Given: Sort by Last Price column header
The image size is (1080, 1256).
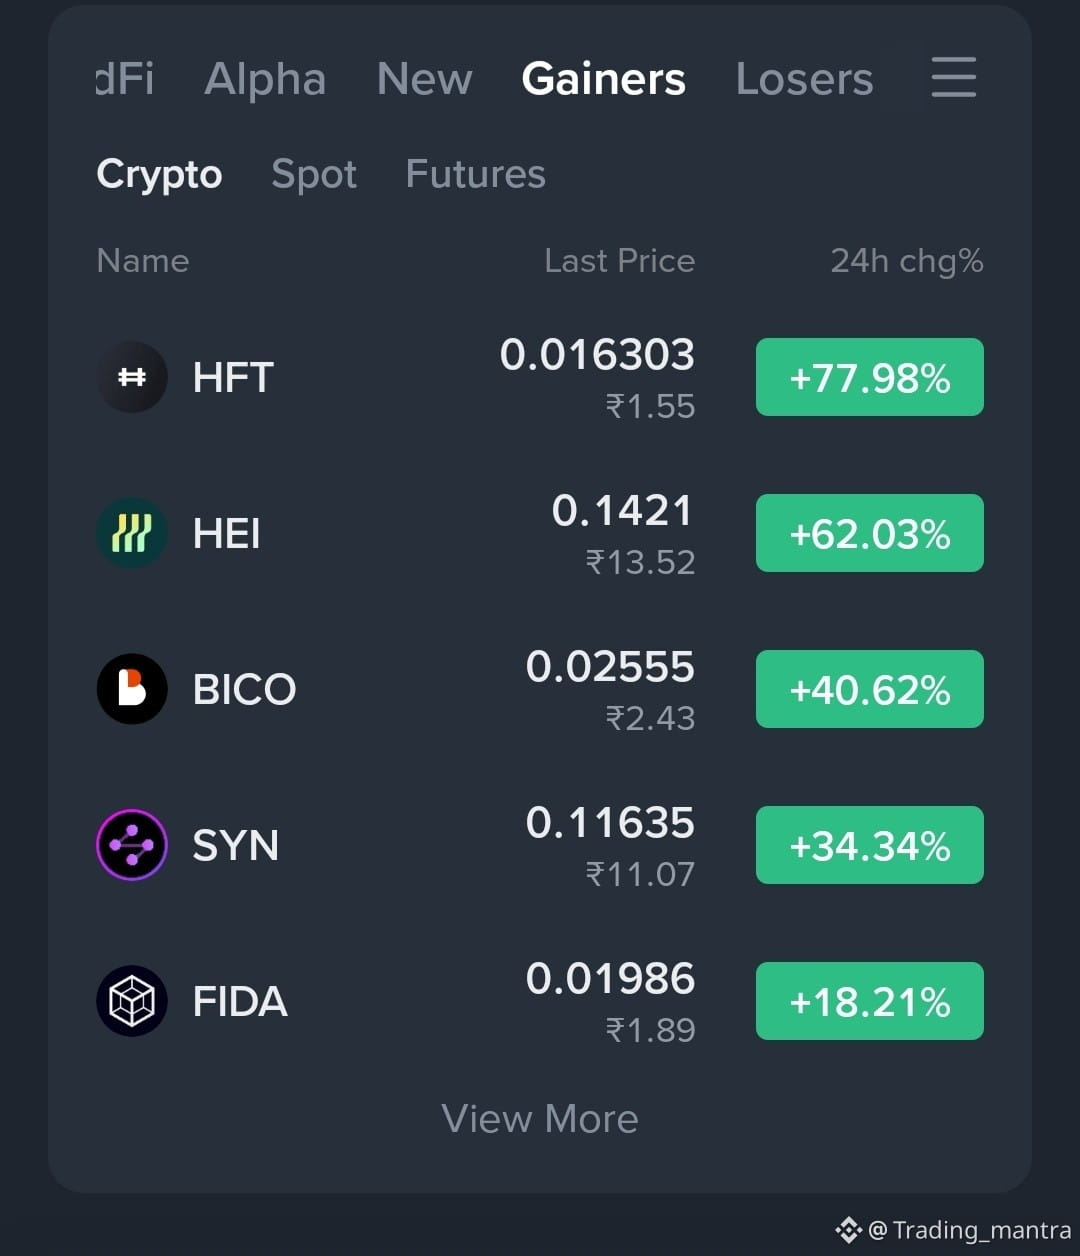Looking at the screenshot, I should (x=619, y=261).
